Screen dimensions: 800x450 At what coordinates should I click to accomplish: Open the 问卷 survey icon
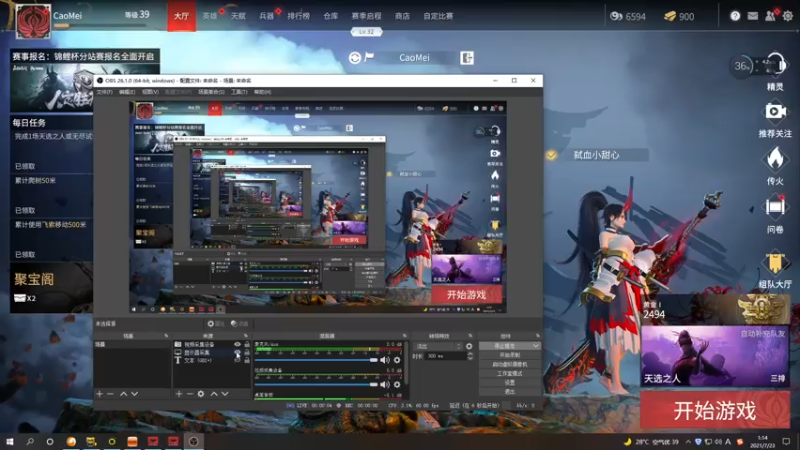(x=775, y=207)
